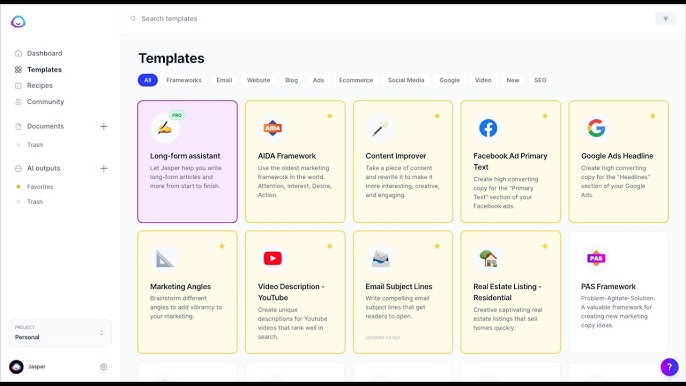Toggle the theme button in top-right corner

coord(665,18)
